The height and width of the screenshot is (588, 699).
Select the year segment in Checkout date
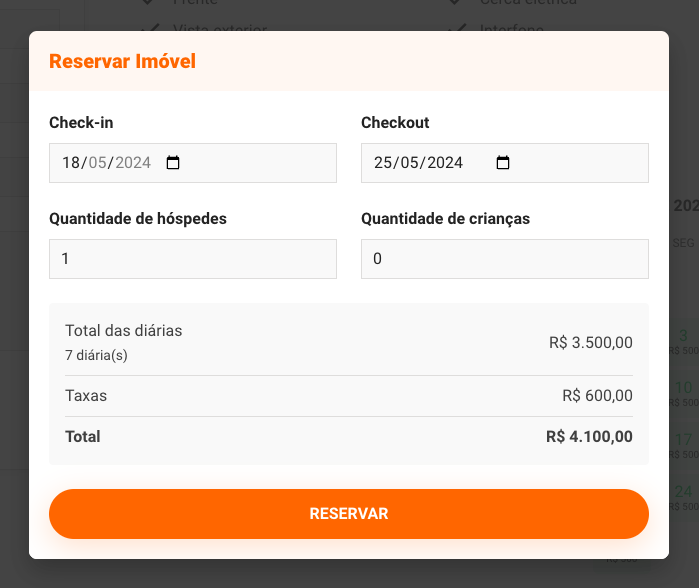coord(444,163)
